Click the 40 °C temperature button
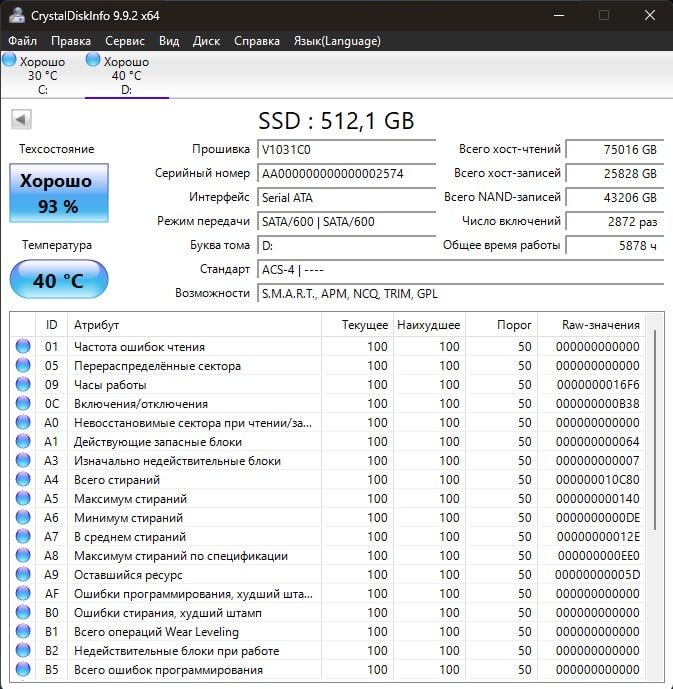Viewport: 673px width, 689px height. [x=59, y=279]
